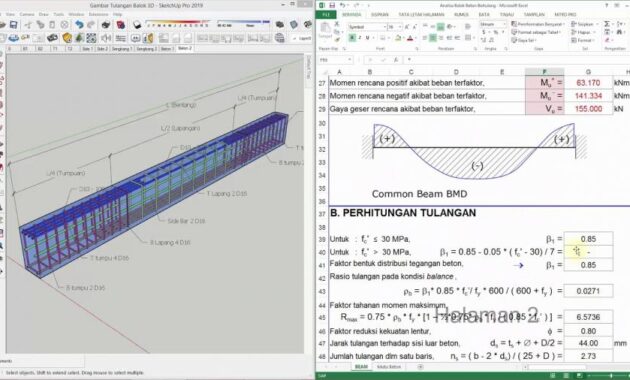Open the Sisipkan cells dropdown
The image size is (630, 380).
click(x=584, y=24)
